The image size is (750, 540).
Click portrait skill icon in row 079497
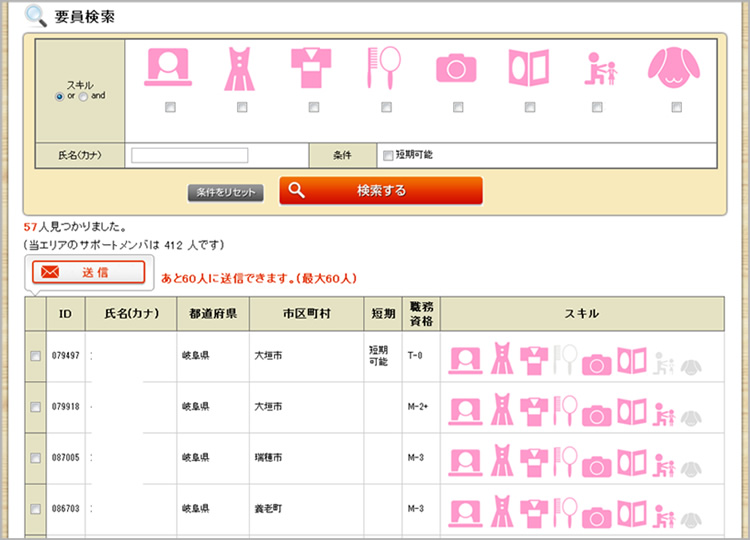pyautogui.click(x=465, y=360)
